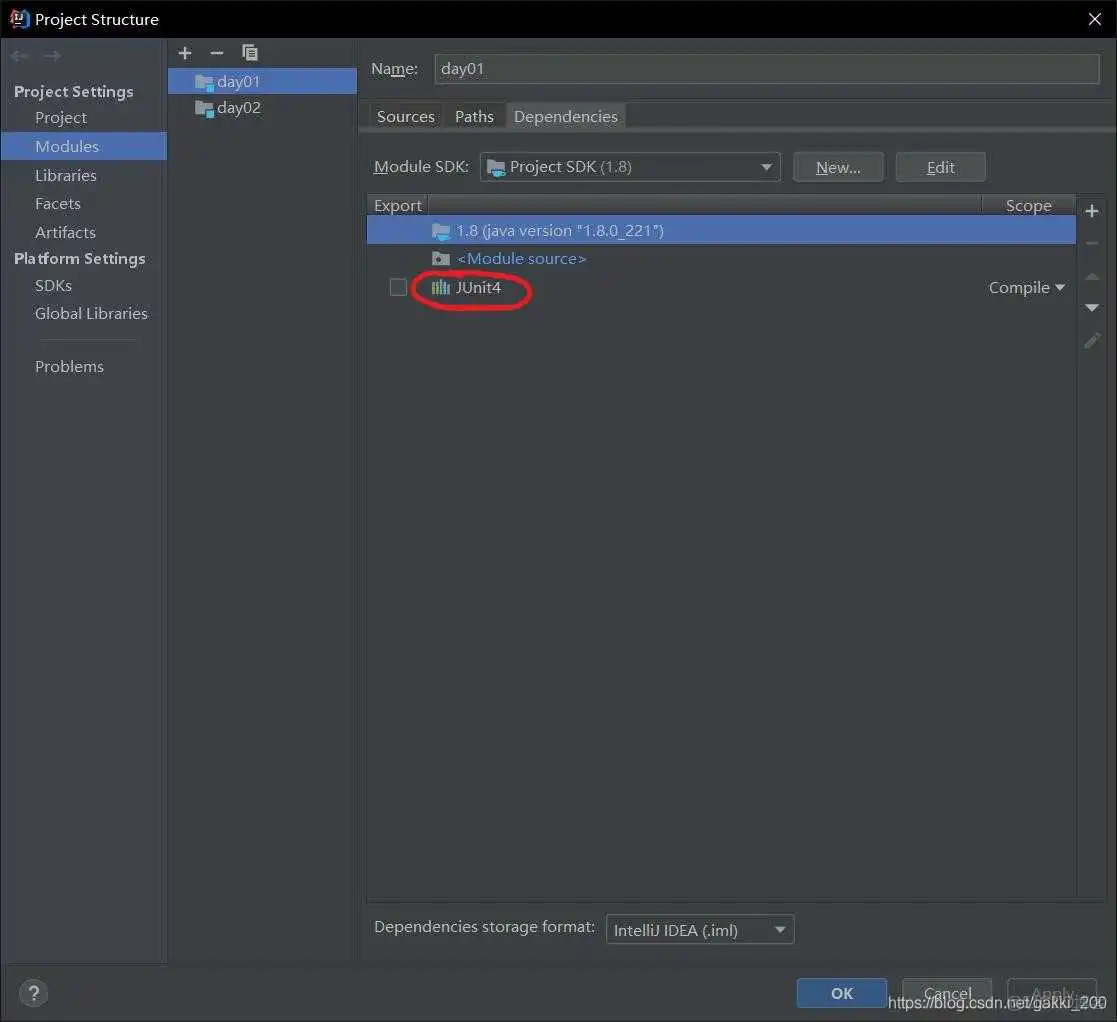The width and height of the screenshot is (1117, 1022).
Task: Click the back navigation arrow
Action: click(19, 55)
